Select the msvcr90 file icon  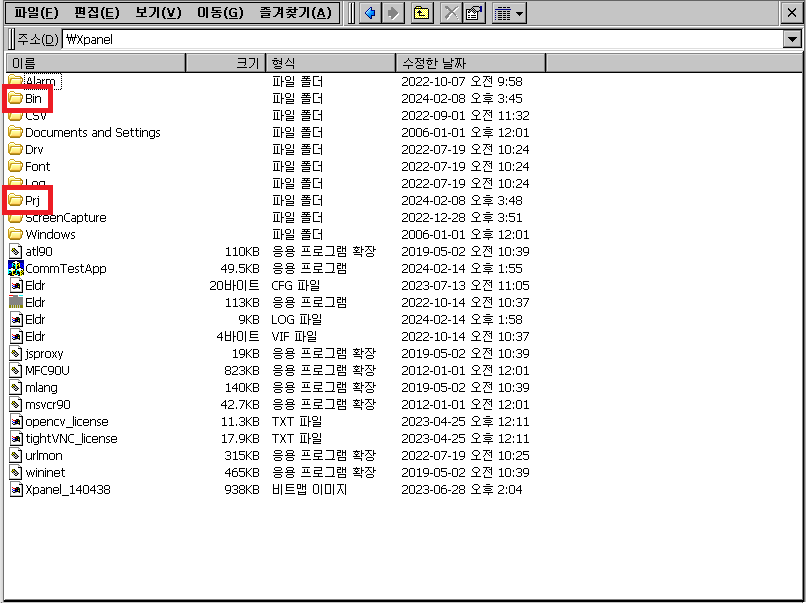click(16, 404)
